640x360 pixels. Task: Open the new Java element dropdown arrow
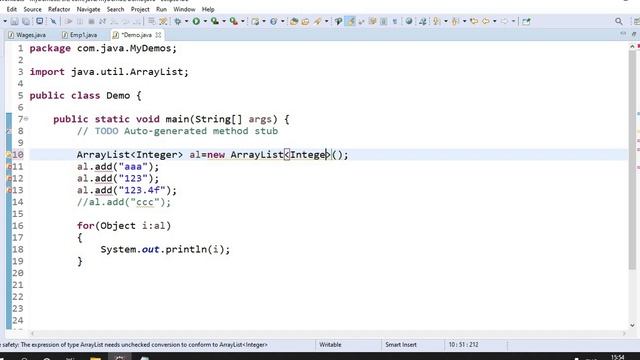264,21
